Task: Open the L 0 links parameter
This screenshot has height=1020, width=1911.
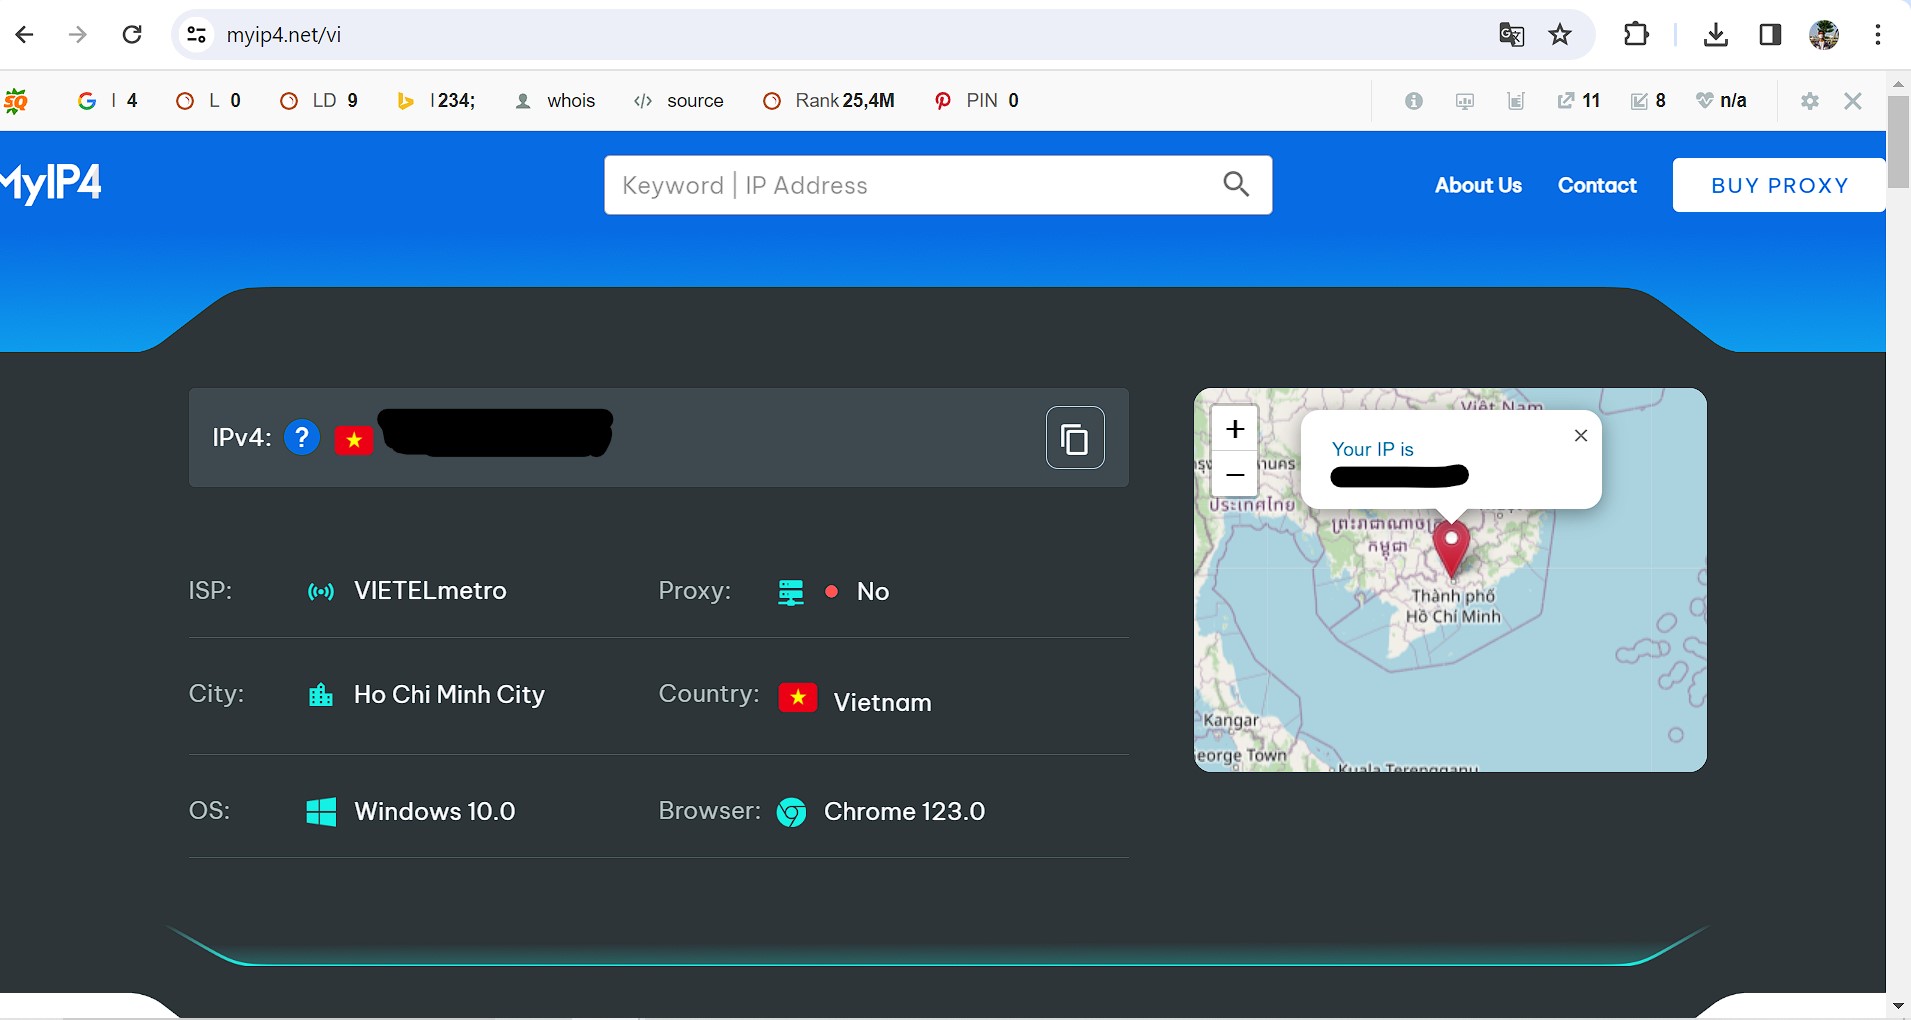Action: (209, 101)
